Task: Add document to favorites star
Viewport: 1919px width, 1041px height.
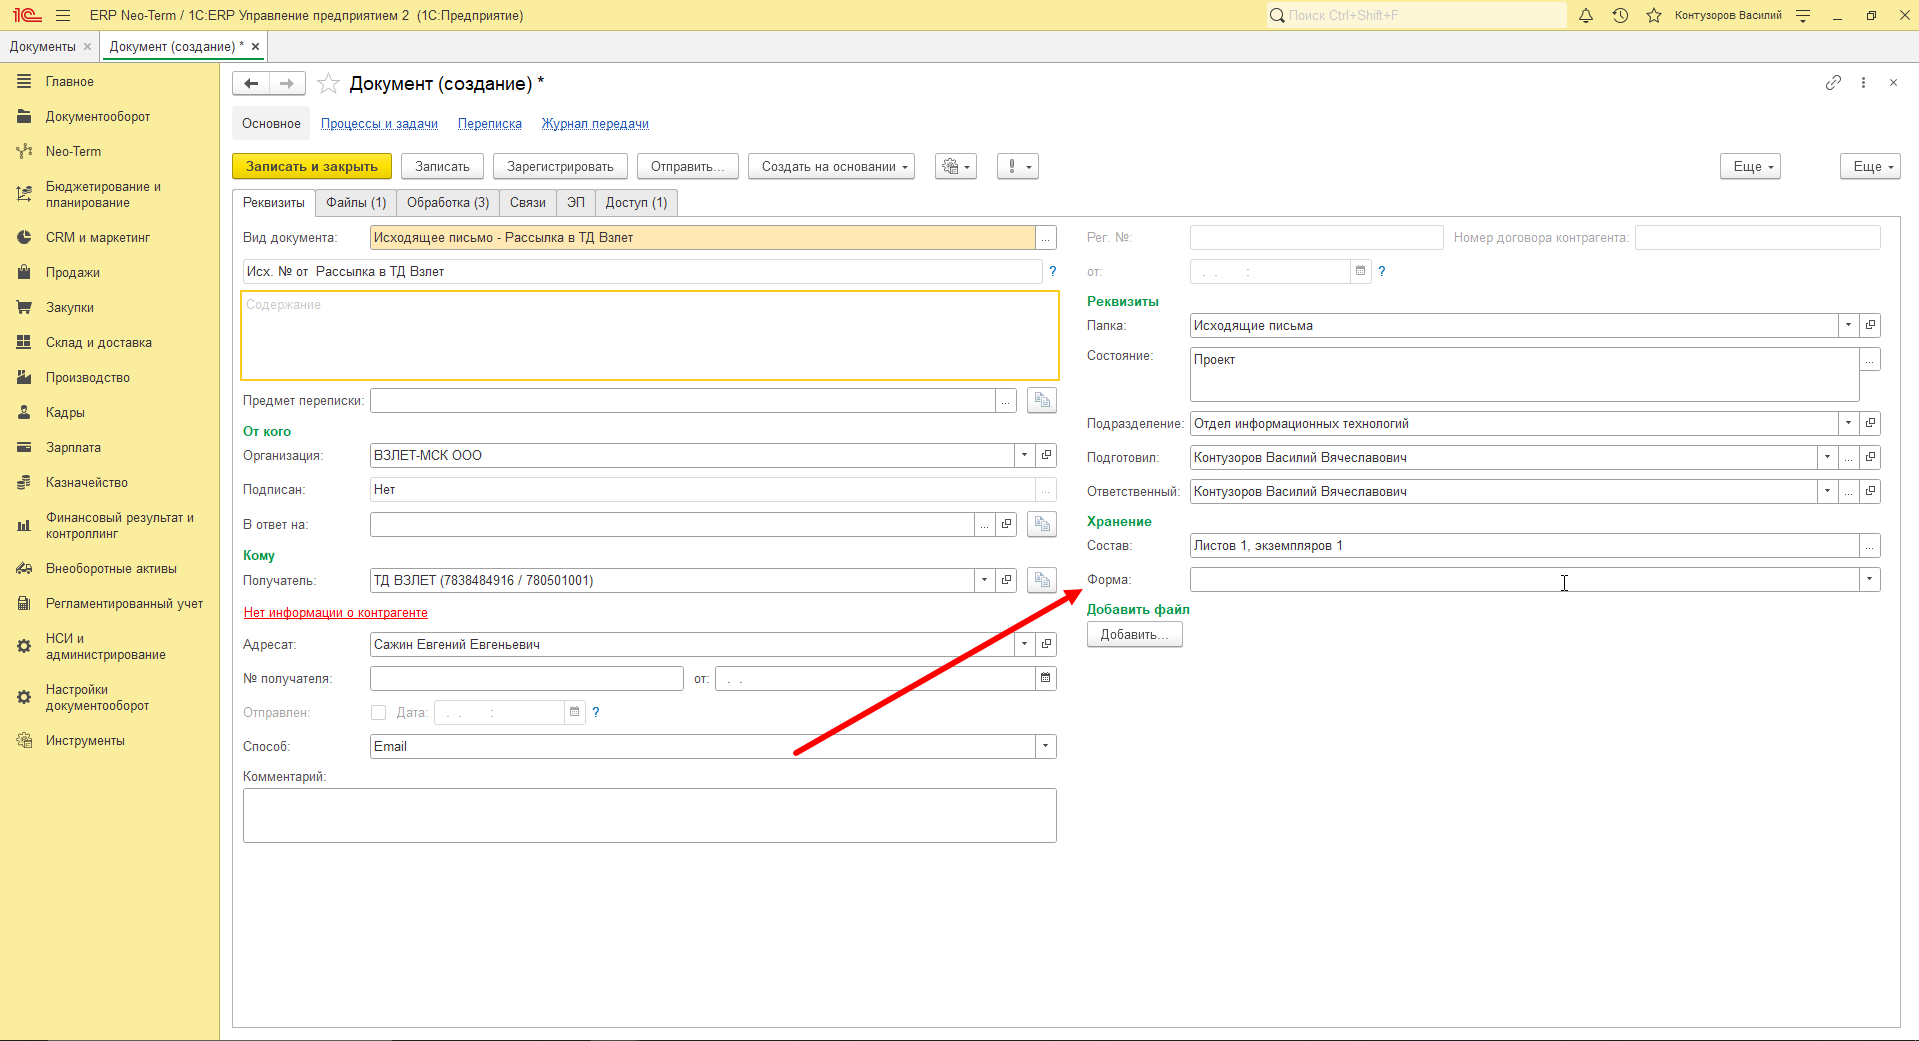Action: [328, 84]
